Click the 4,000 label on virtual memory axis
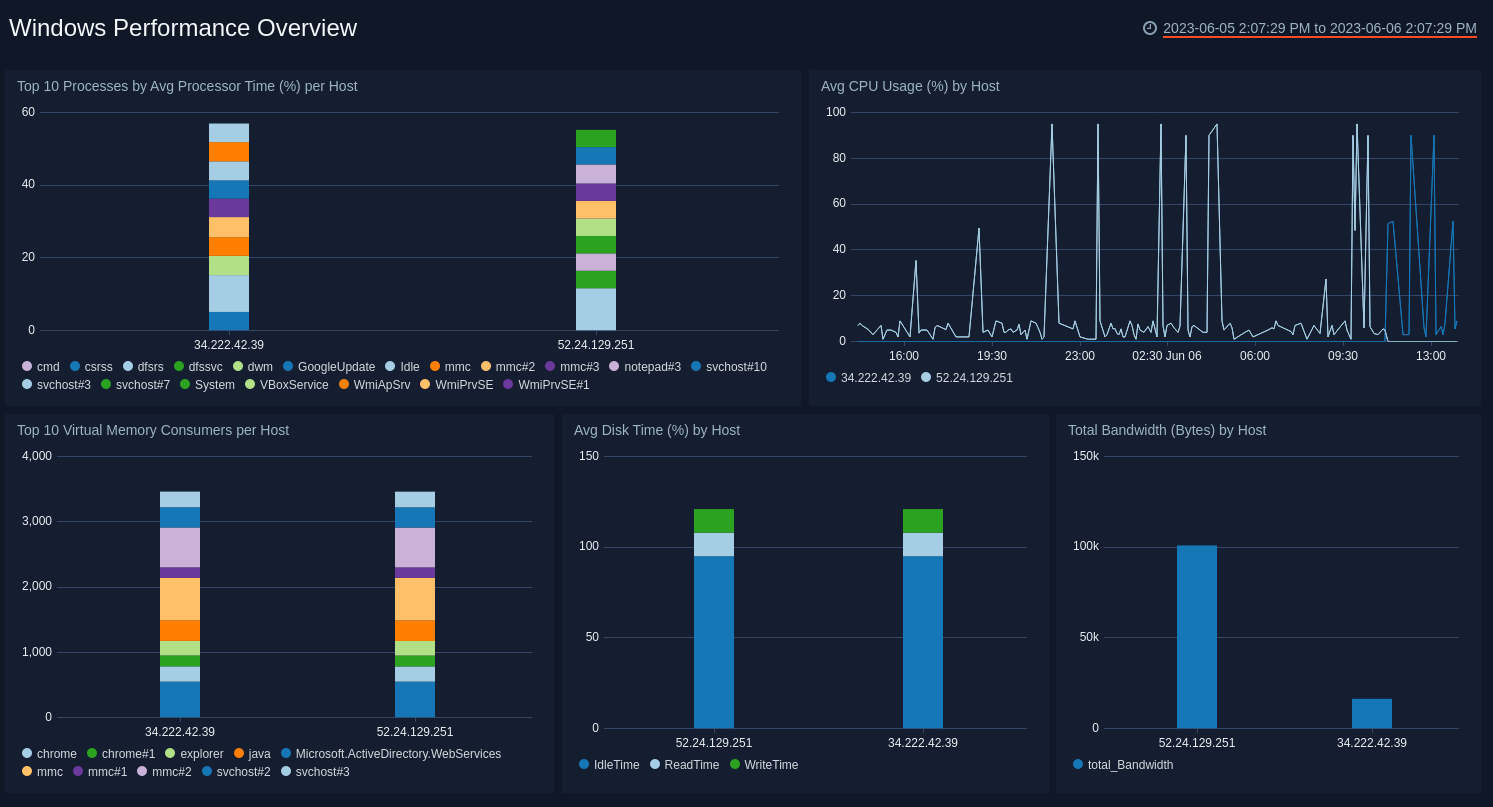The height and width of the screenshot is (807, 1493). tap(37, 456)
